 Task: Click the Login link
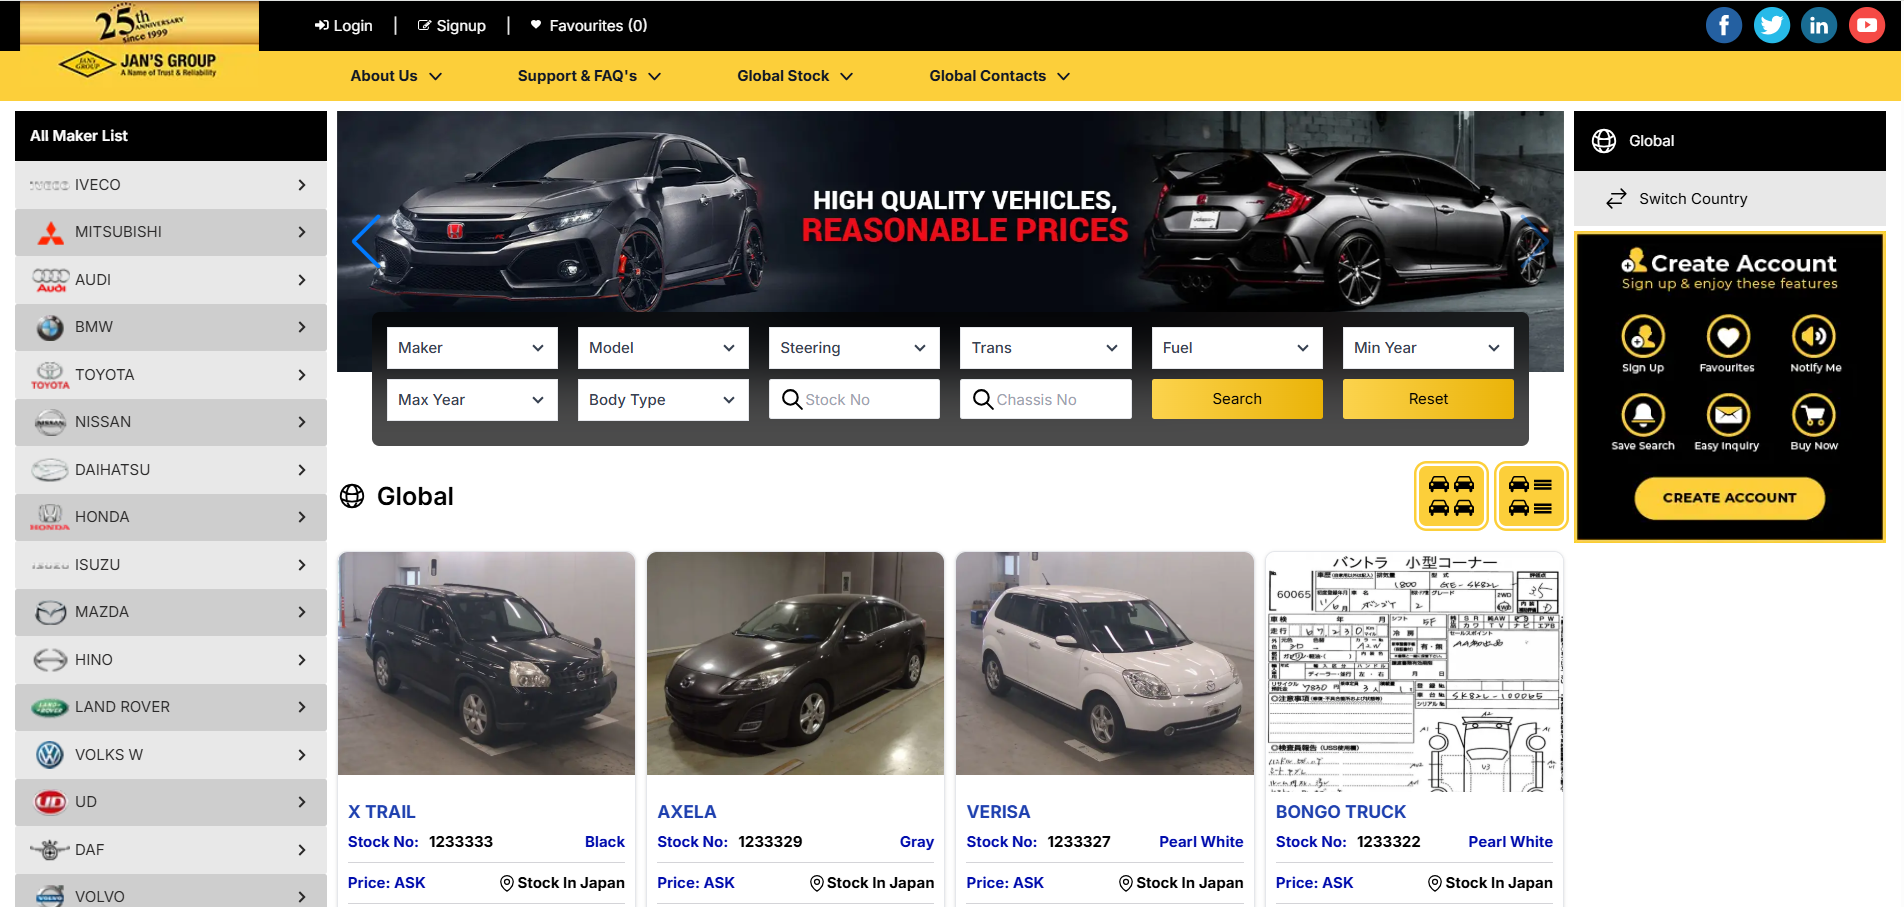pos(344,26)
